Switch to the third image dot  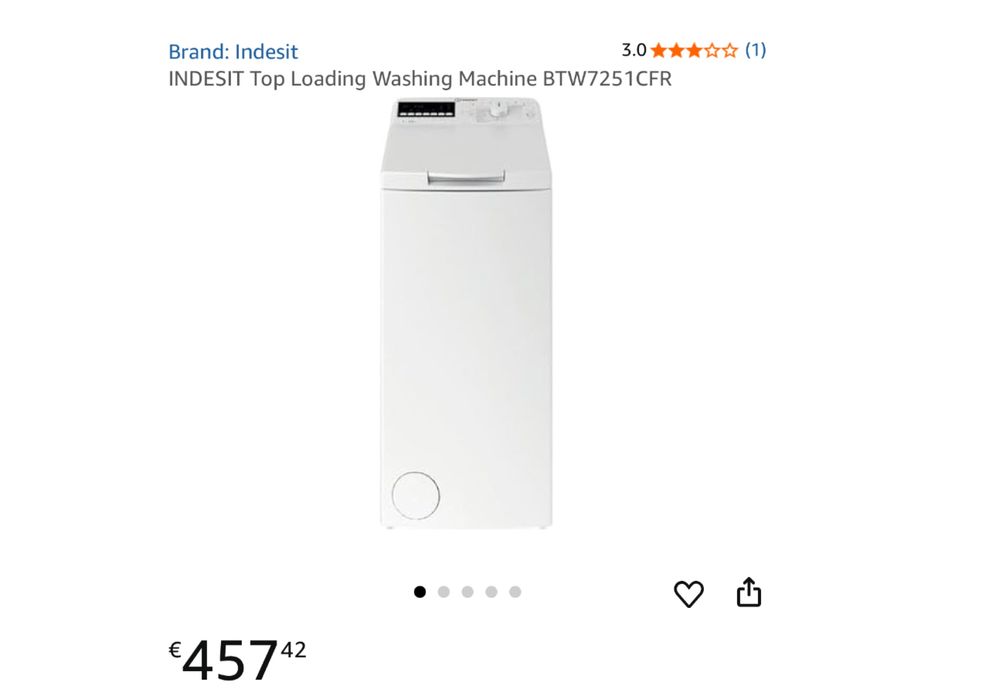coord(467,592)
